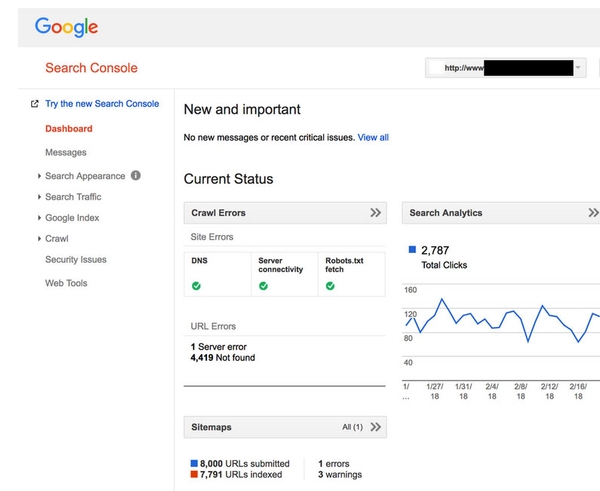
Task: Select the Robots.txt fetch label
Action: [x=344, y=265]
